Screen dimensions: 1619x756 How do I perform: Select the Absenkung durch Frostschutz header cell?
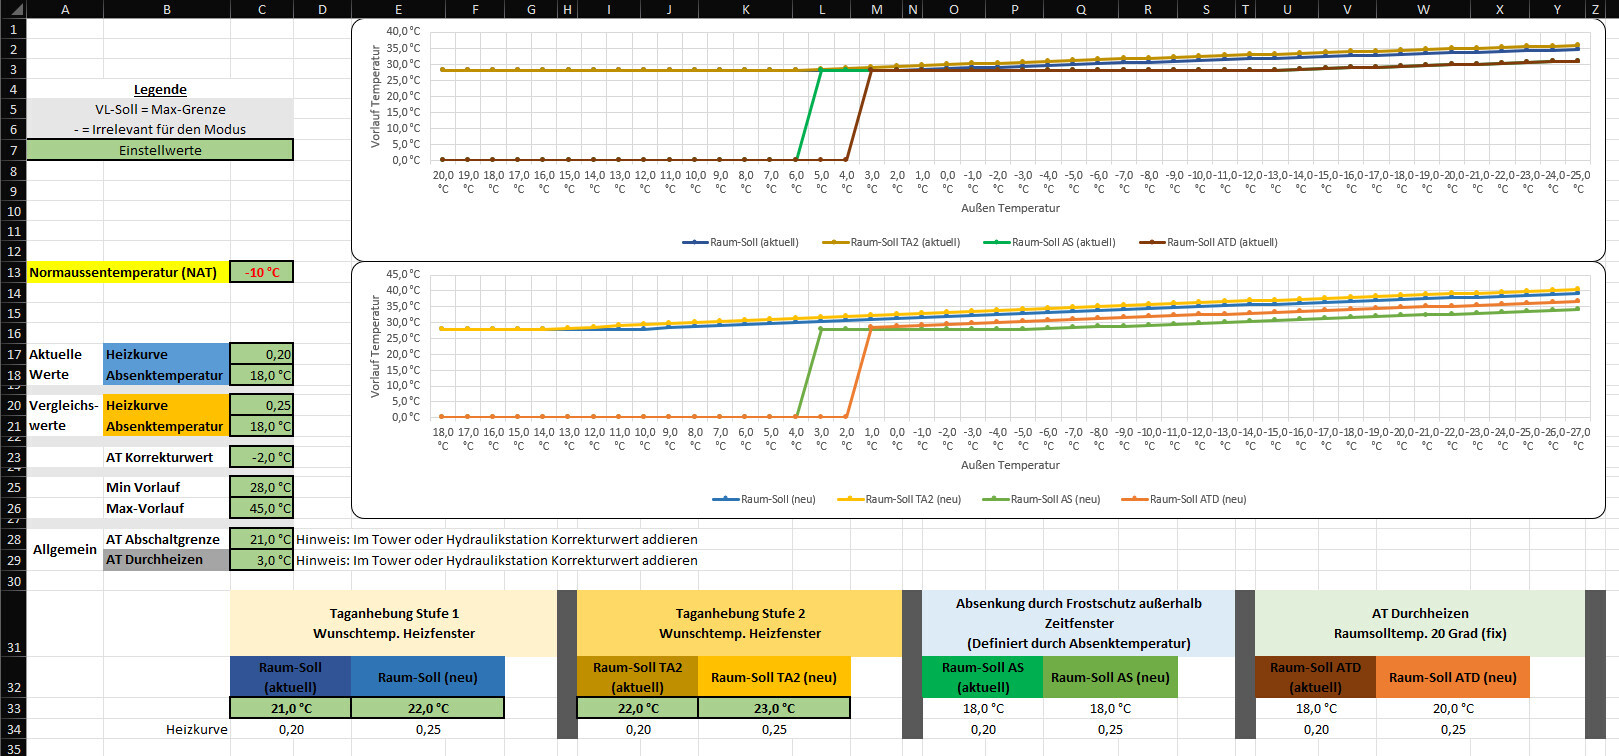(1078, 623)
